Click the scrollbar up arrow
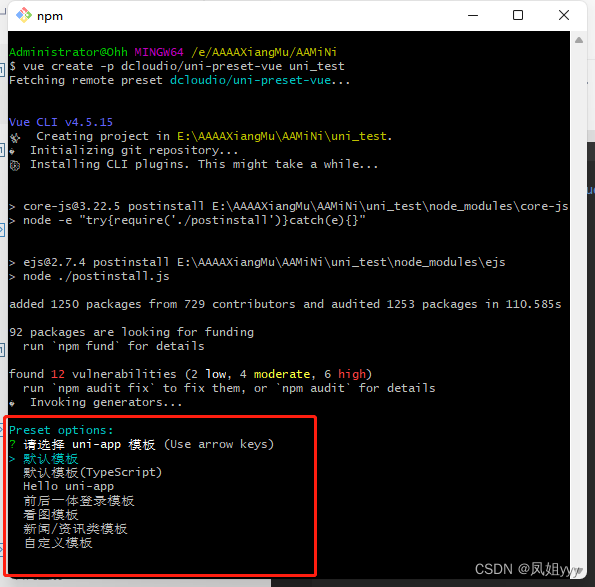Viewport: 595px width, 587px height. (x=579, y=40)
